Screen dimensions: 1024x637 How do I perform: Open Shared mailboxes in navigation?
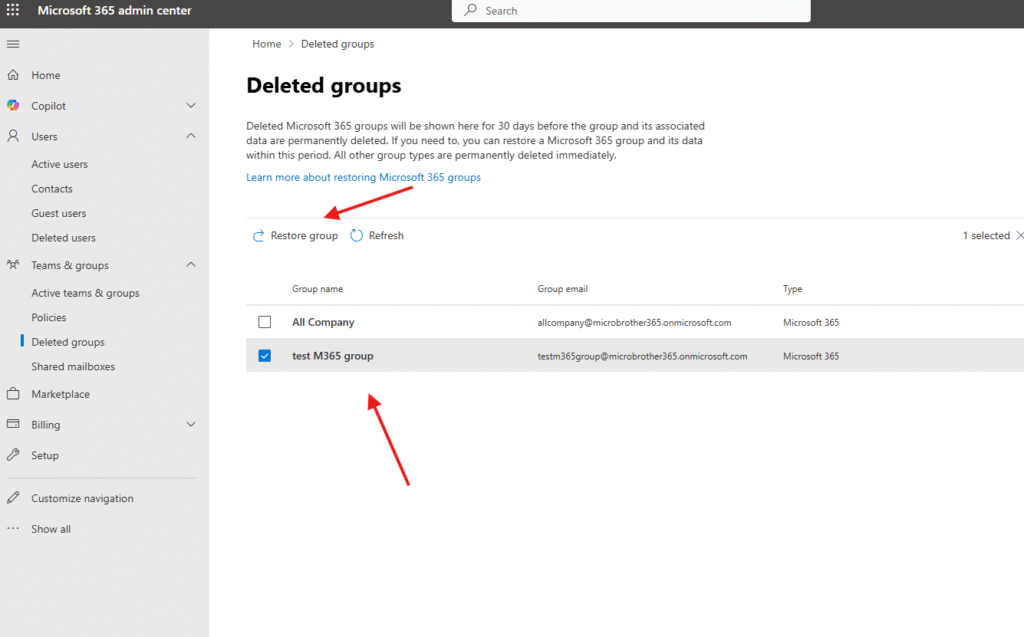click(73, 367)
